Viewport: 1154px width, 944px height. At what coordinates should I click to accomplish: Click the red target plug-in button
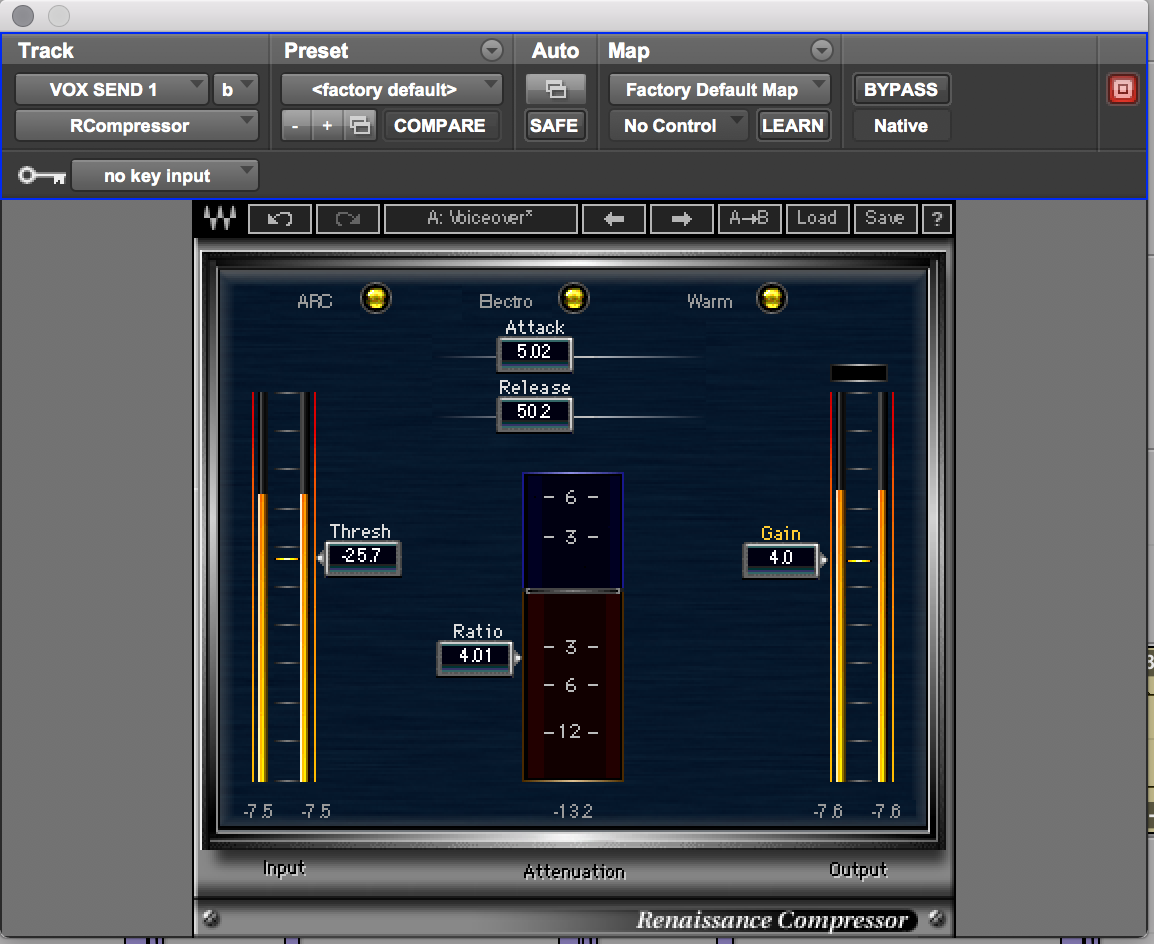point(1122,90)
